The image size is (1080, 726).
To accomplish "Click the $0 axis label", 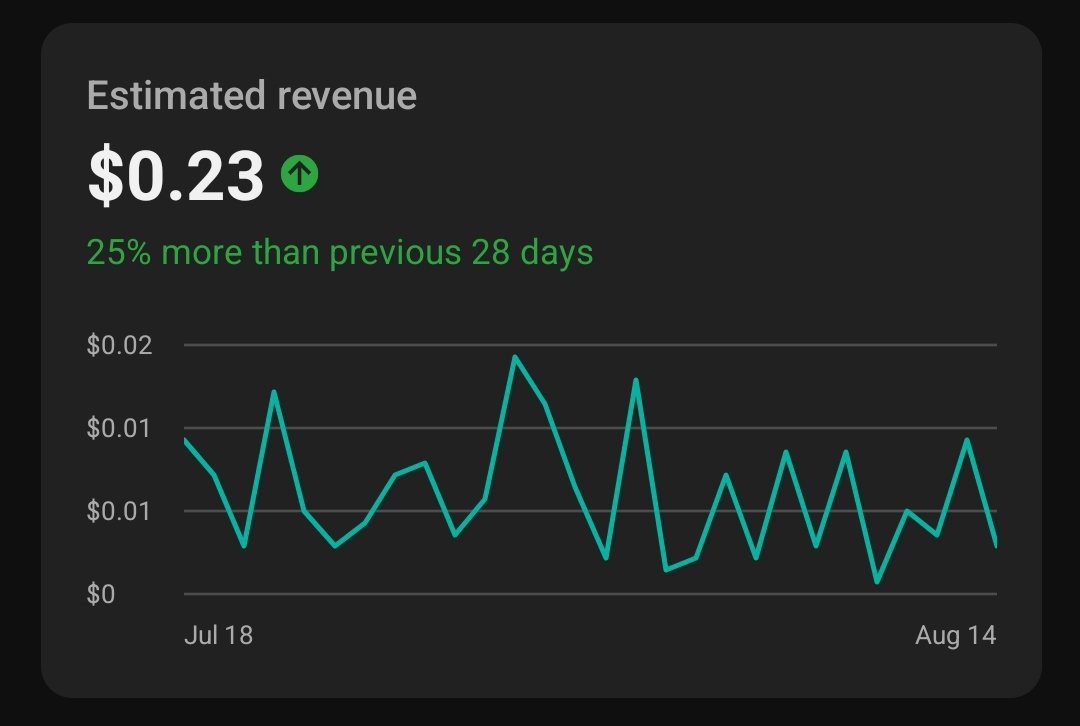I will coord(101,594).
